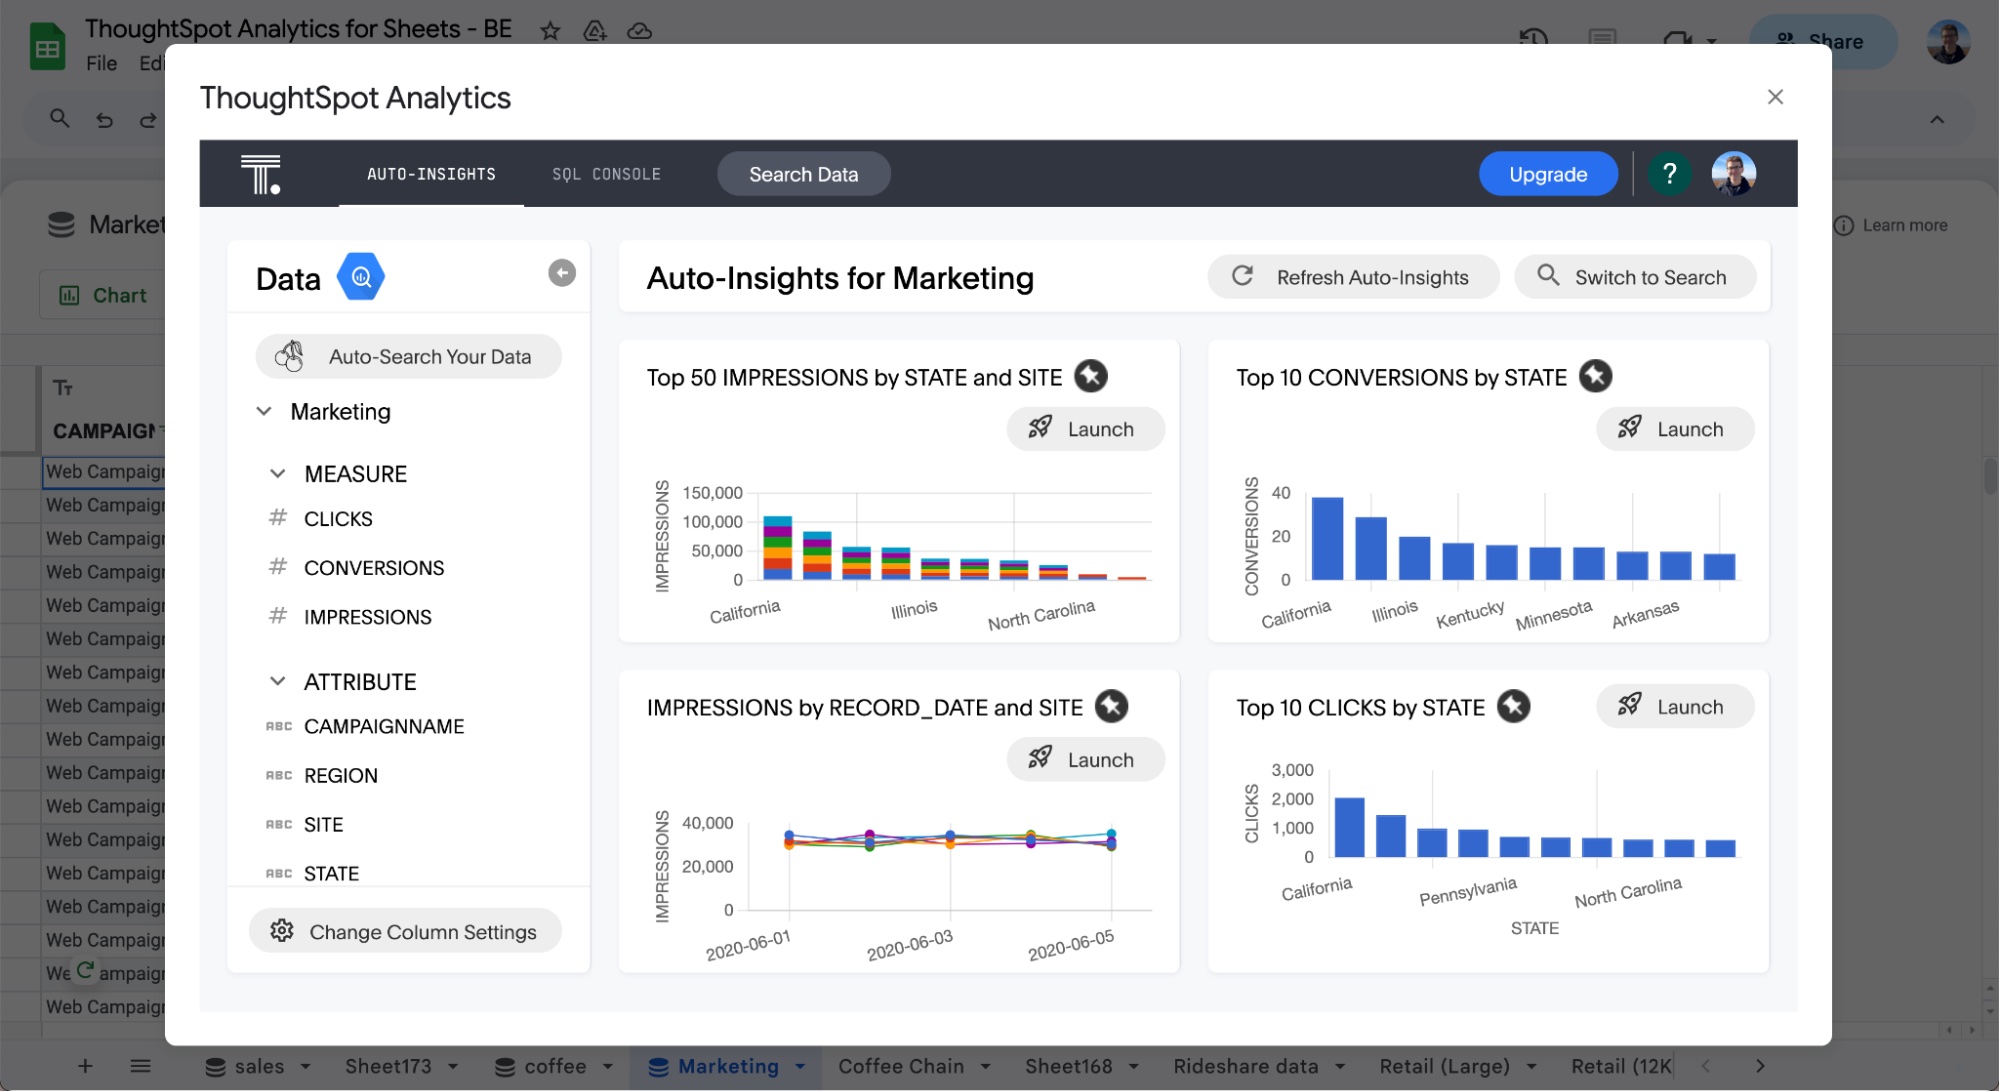Screen dimensions: 1999x1092
Task: Click the Learn more link
Action: point(1904,225)
